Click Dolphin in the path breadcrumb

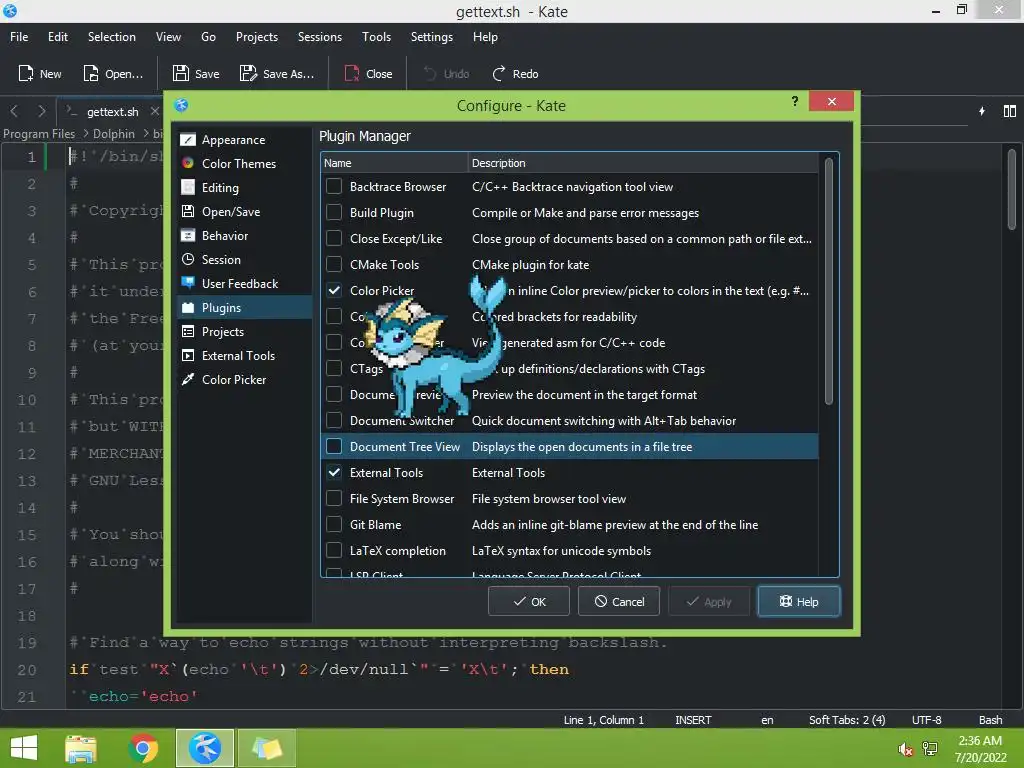pyautogui.click(x=114, y=133)
